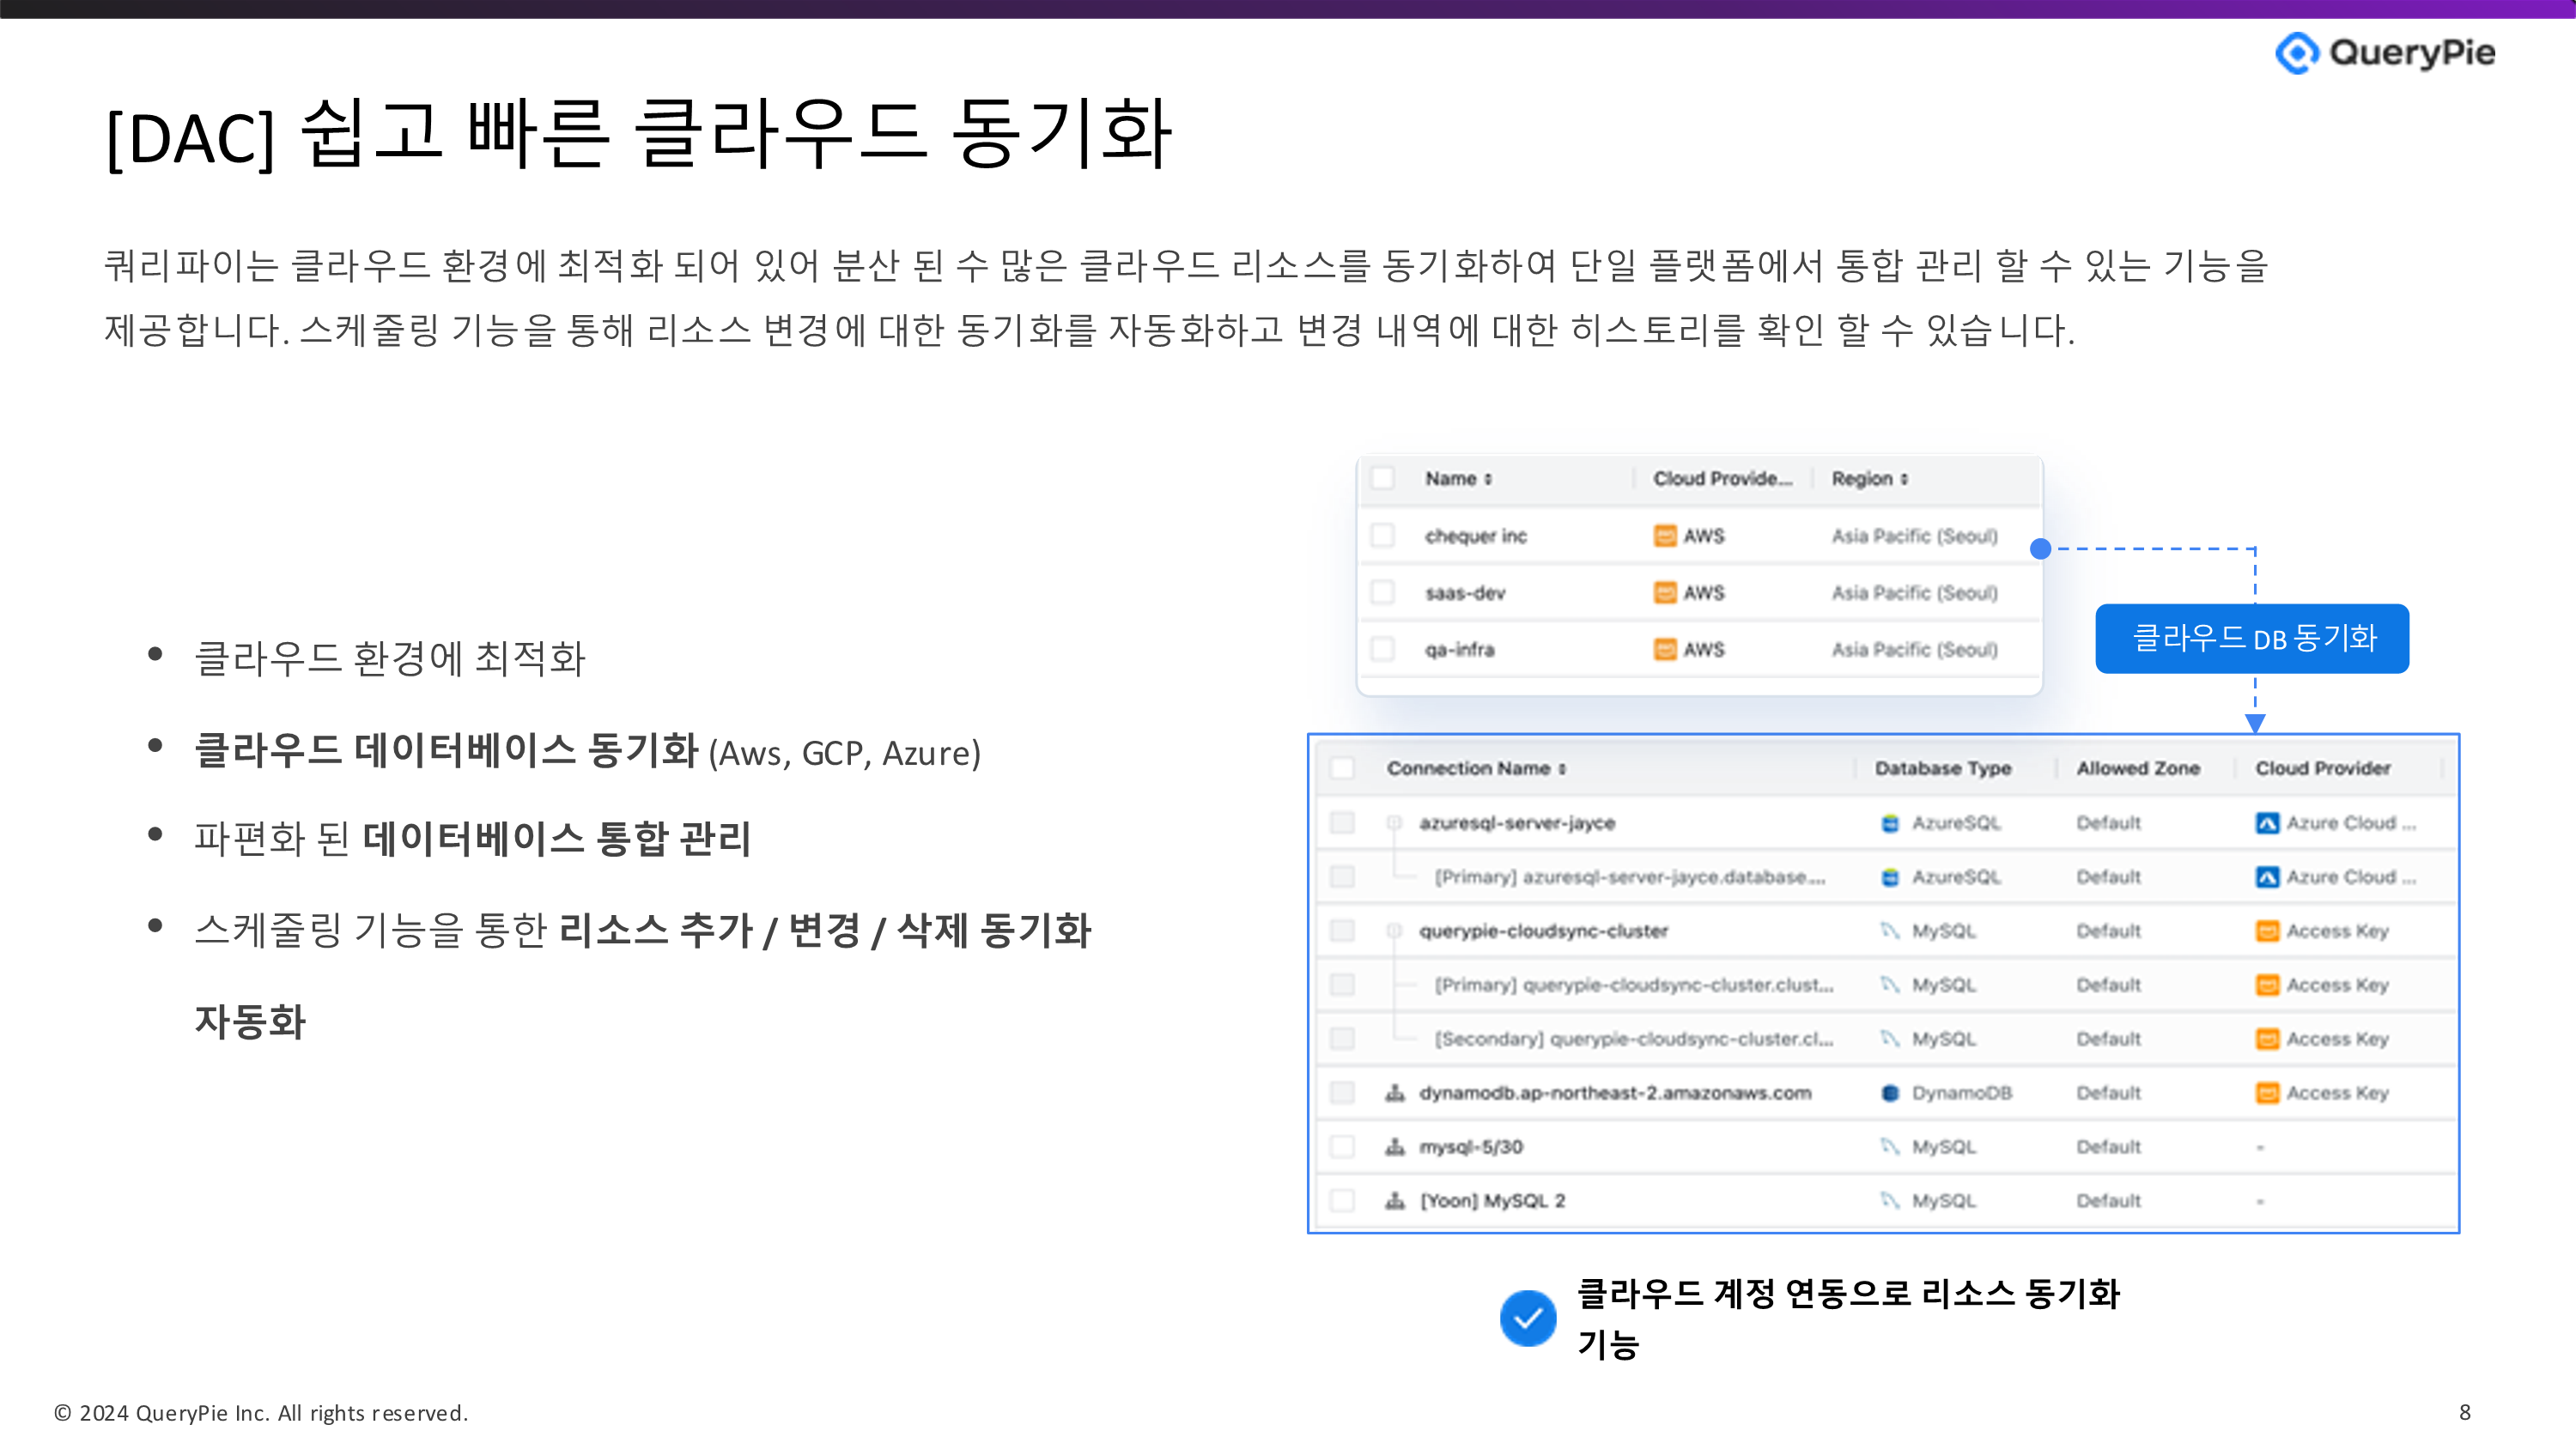Sort by the Region column arrow
The height and width of the screenshot is (1449, 2576).
(1904, 479)
